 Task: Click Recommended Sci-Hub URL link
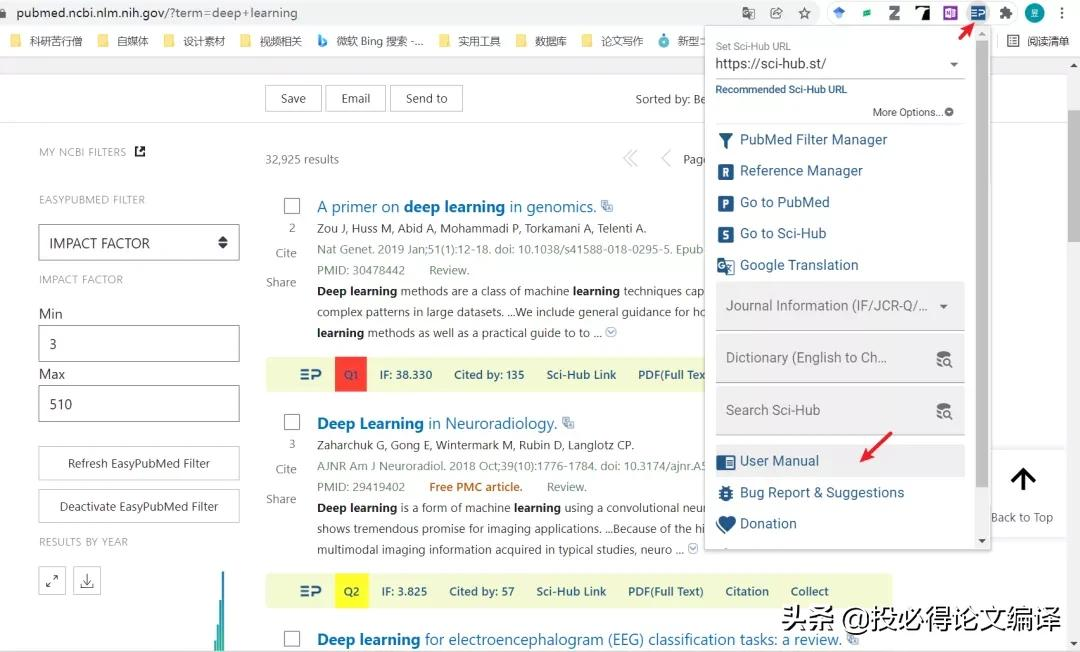tap(781, 90)
